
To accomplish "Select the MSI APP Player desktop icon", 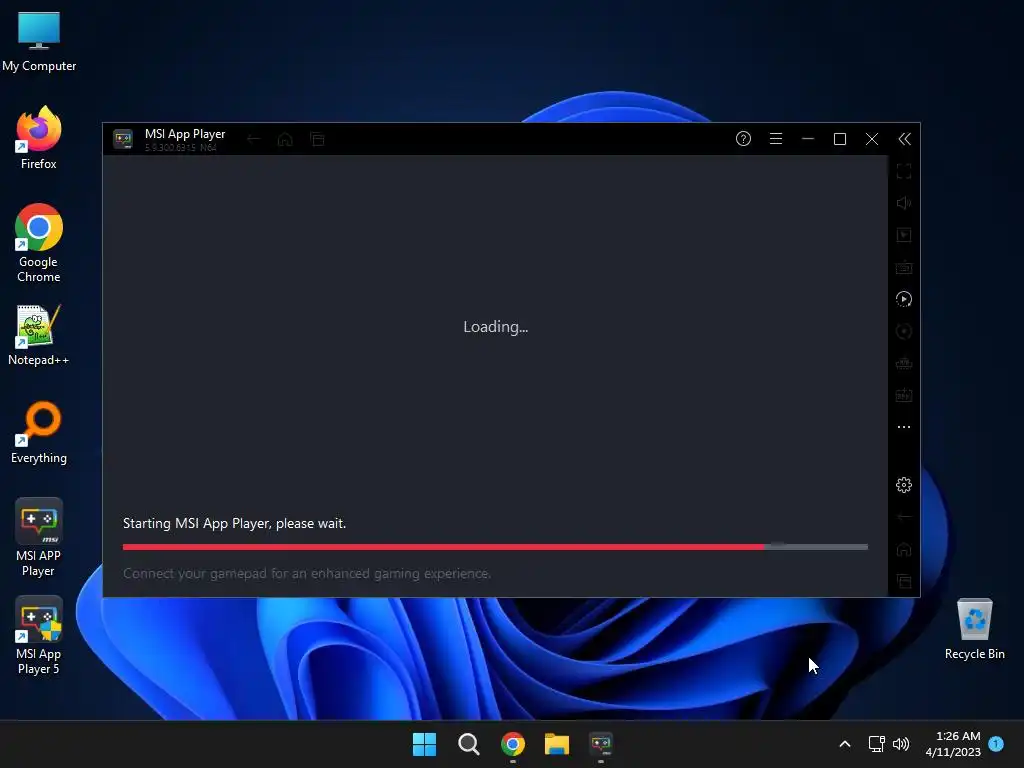I will click(x=39, y=537).
